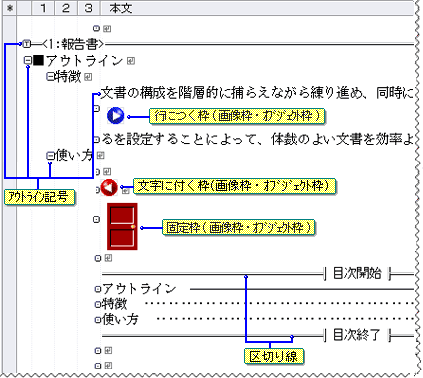The height and width of the screenshot is (378, 423).
Task: Click table of contents entry アウトライン
Action: (x=139, y=289)
